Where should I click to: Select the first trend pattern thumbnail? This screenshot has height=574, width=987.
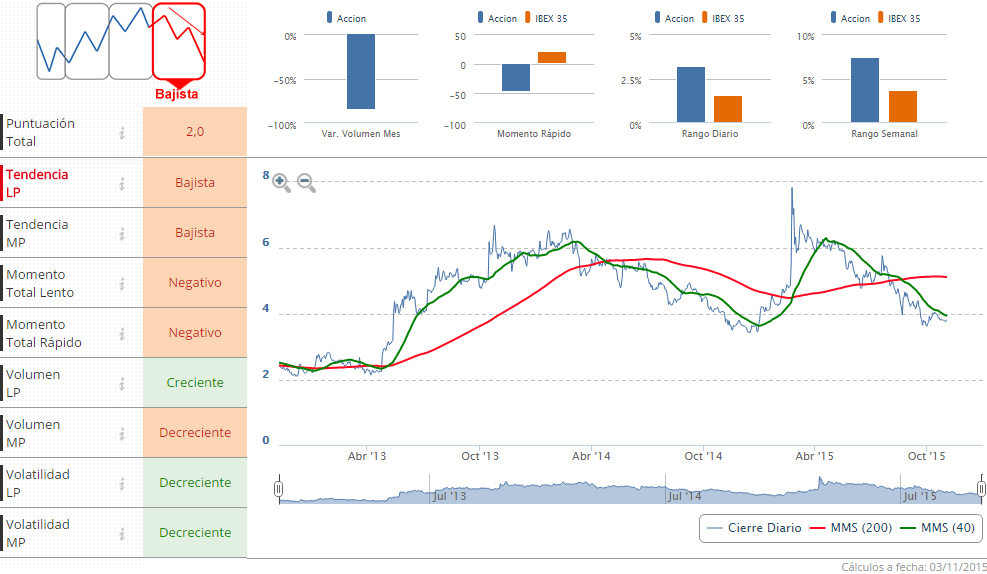click(x=50, y=41)
